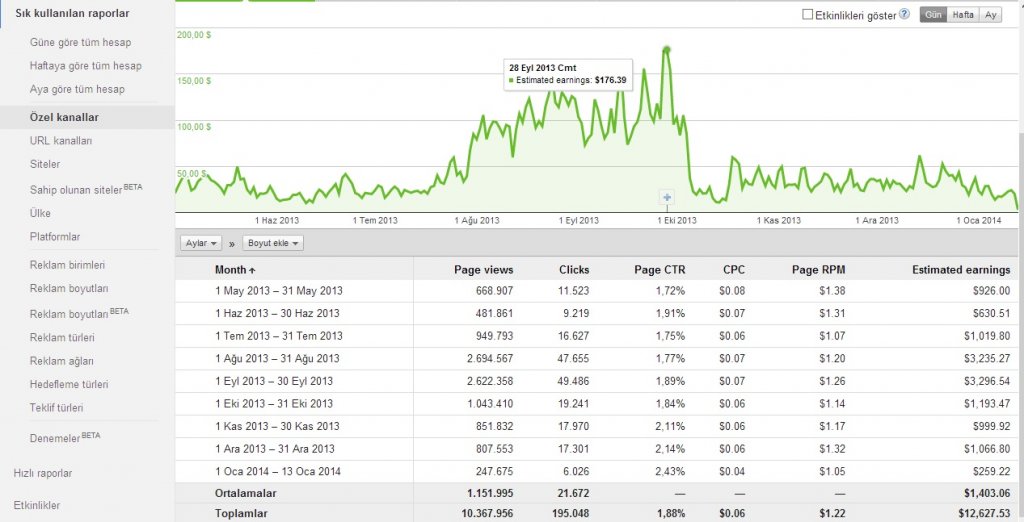Select row 1 May 2013 – 31 May 2013

click(x=599, y=291)
